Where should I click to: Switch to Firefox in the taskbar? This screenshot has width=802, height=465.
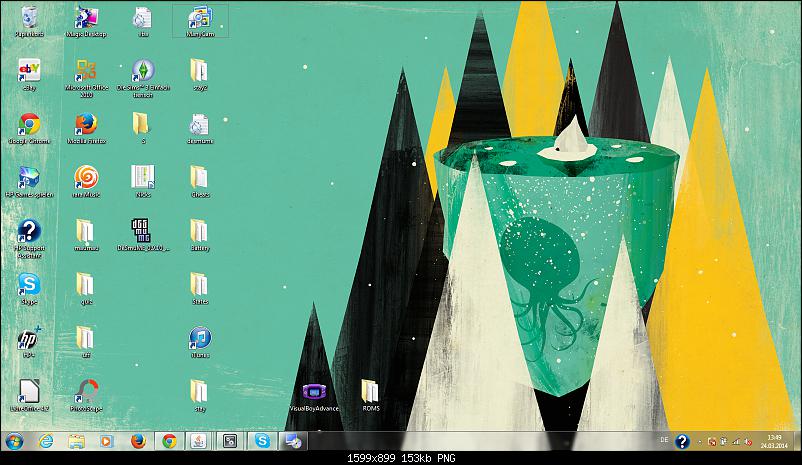tap(138, 441)
